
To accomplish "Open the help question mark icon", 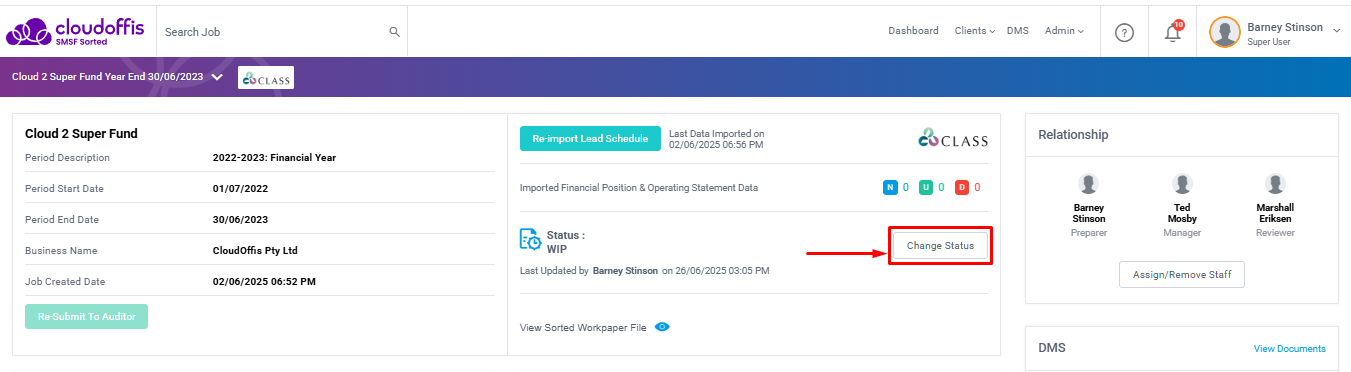I will click(1124, 32).
